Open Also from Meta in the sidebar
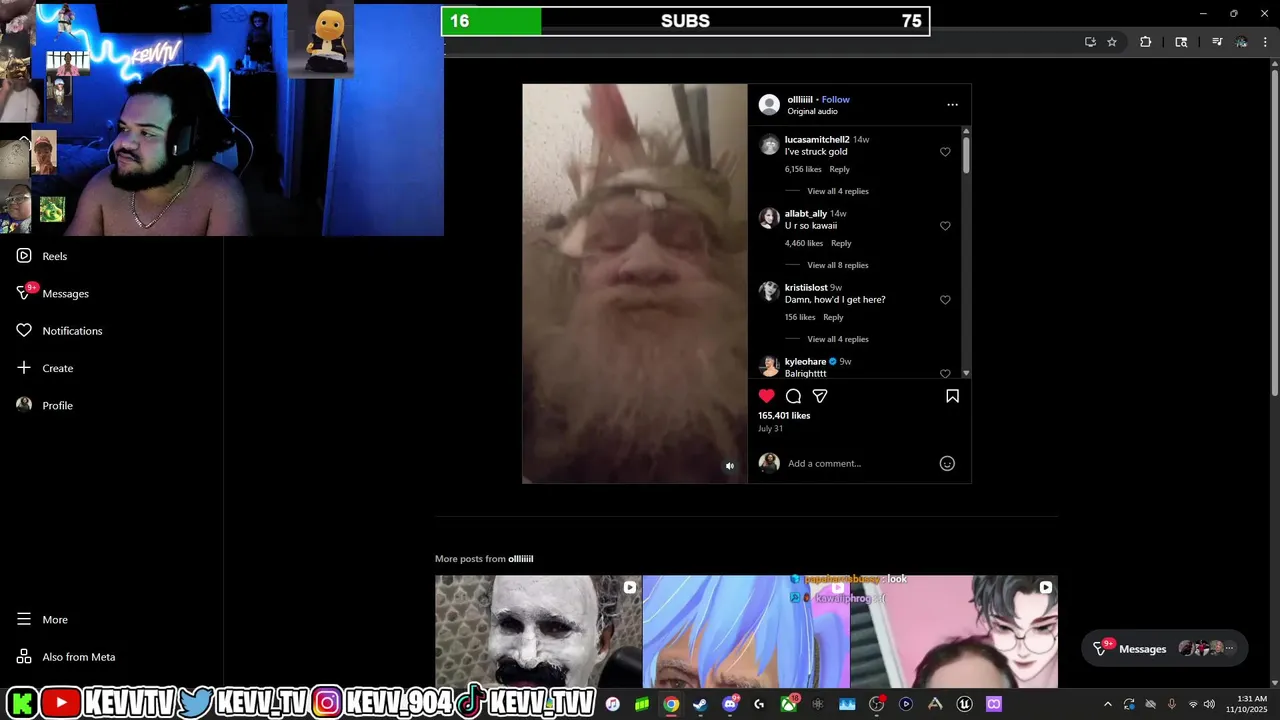The height and width of the screenshot is (720, 1280). click(x=66, y=657)
